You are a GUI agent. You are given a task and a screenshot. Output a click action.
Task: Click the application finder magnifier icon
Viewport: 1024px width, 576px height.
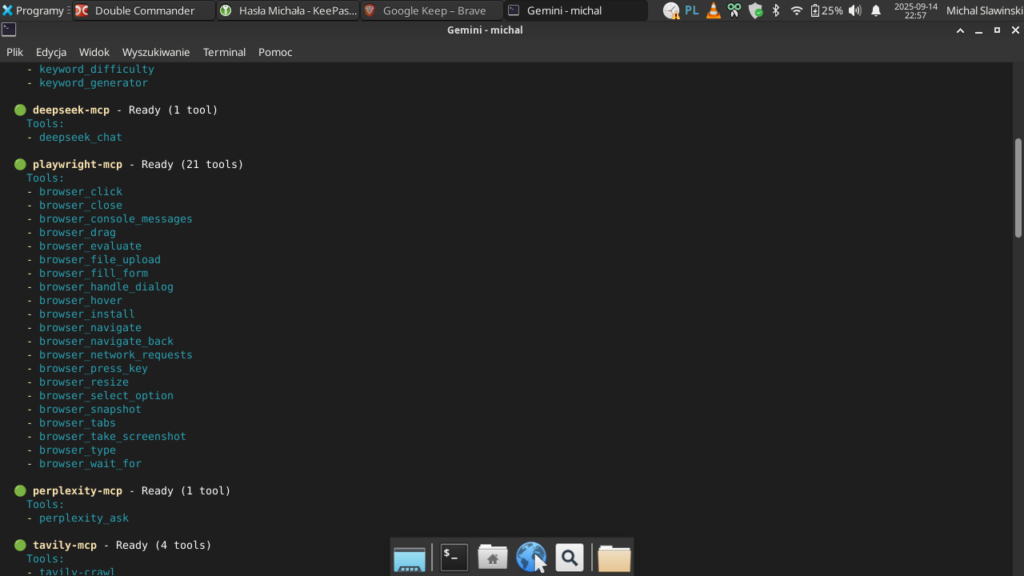569,557
